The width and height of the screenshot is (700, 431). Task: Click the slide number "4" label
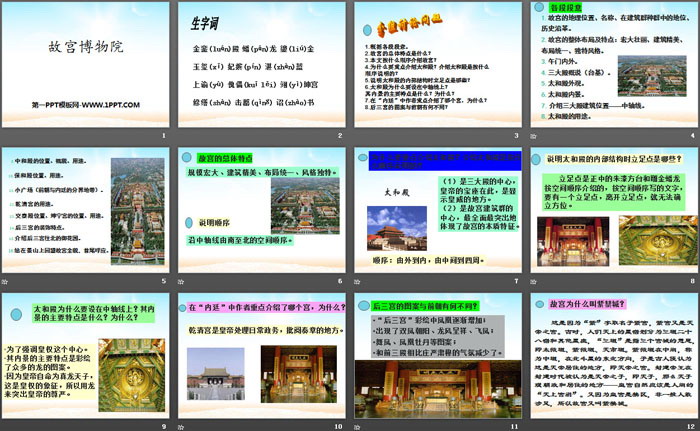[693, 135]
